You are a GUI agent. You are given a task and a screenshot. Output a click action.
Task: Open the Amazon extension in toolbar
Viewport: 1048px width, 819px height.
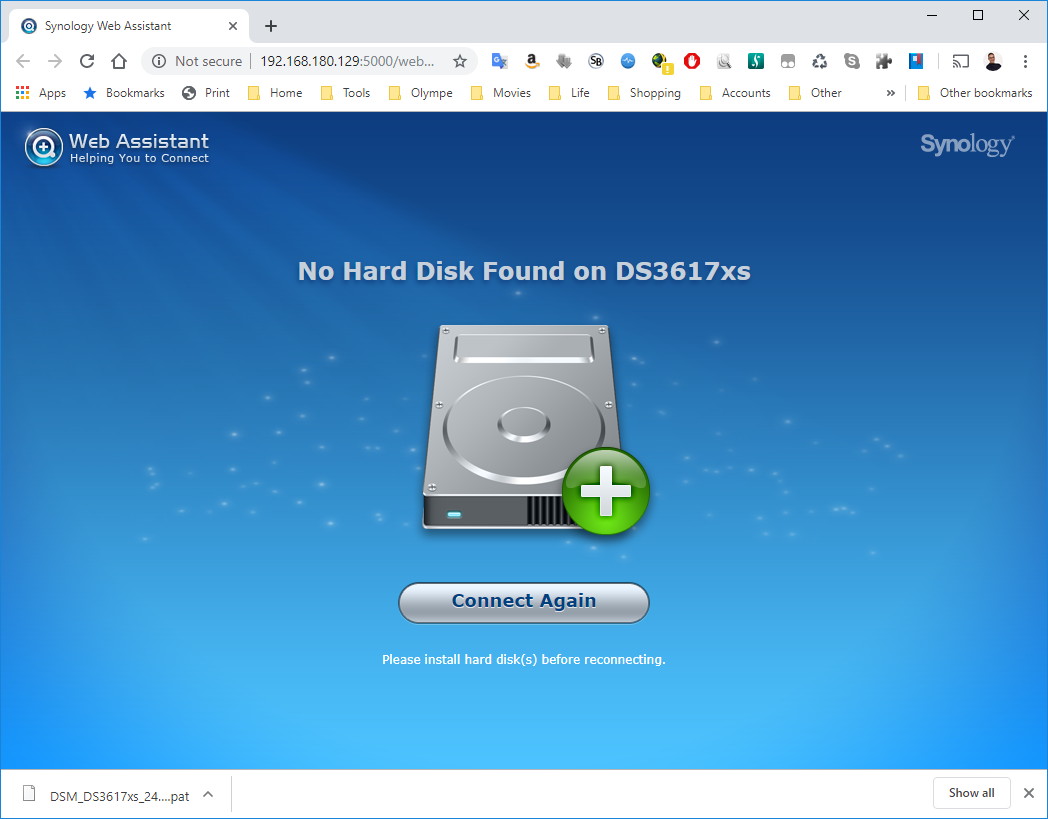(x=532, y=61)
